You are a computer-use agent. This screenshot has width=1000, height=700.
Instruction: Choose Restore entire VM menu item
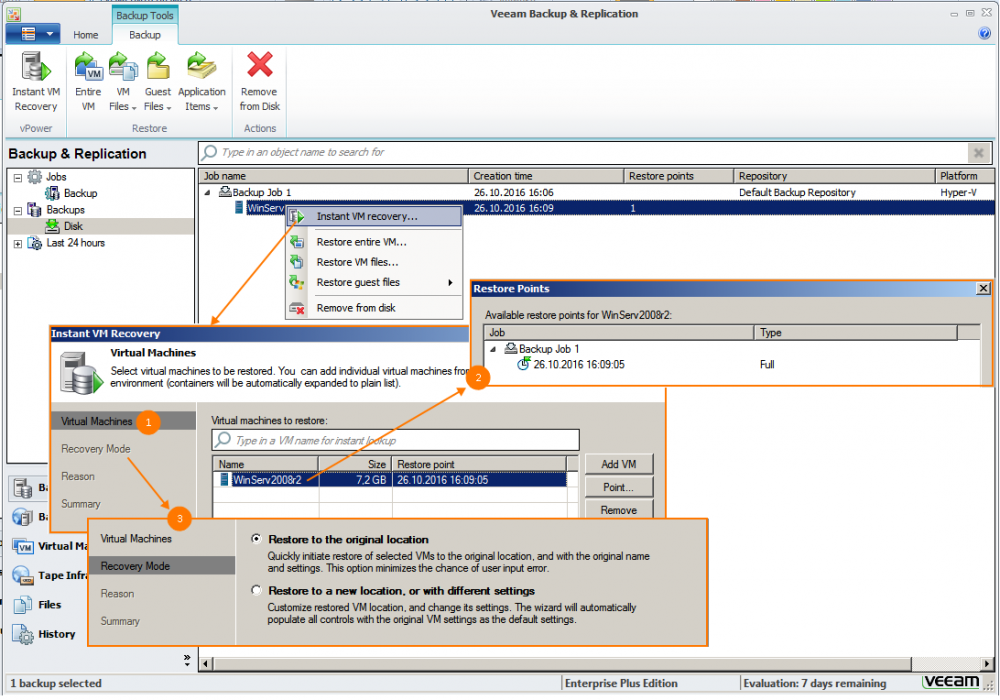pos(374,242)
